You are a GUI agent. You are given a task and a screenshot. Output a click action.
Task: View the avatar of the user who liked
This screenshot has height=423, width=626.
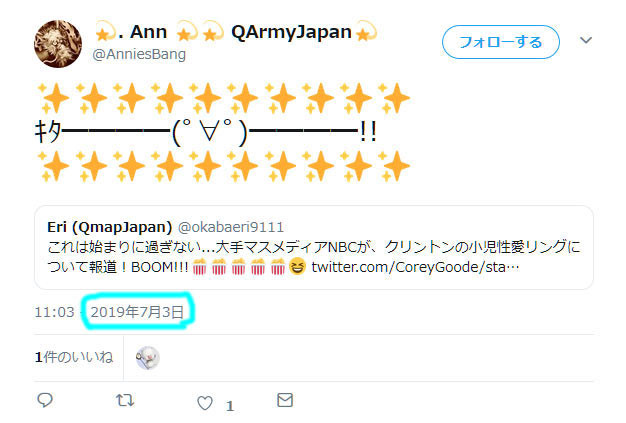coord(147,358)
